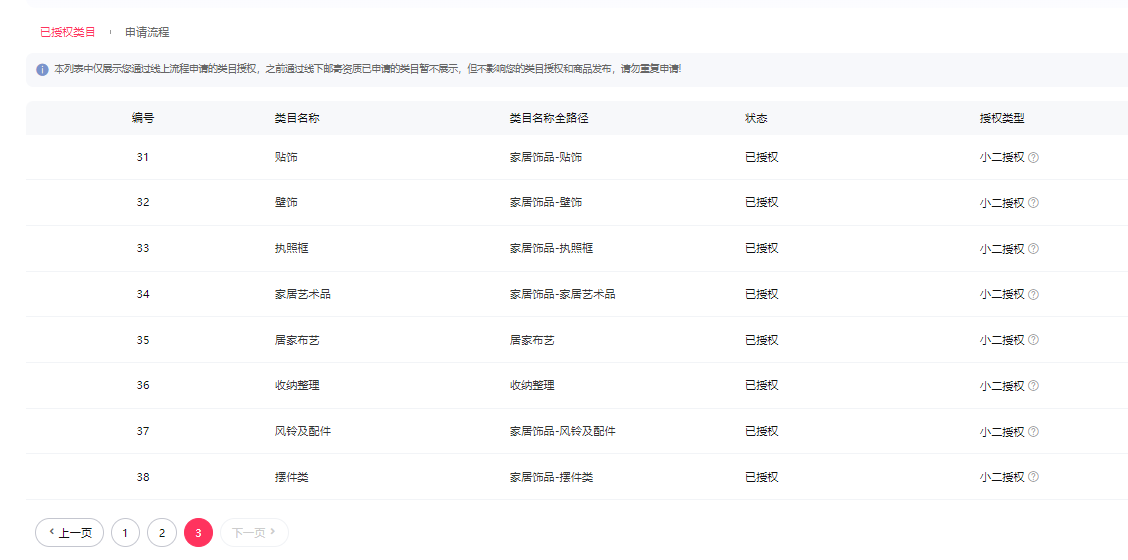Click help icon beside 小二授权 in row 38

click(x=1033, y=478)
